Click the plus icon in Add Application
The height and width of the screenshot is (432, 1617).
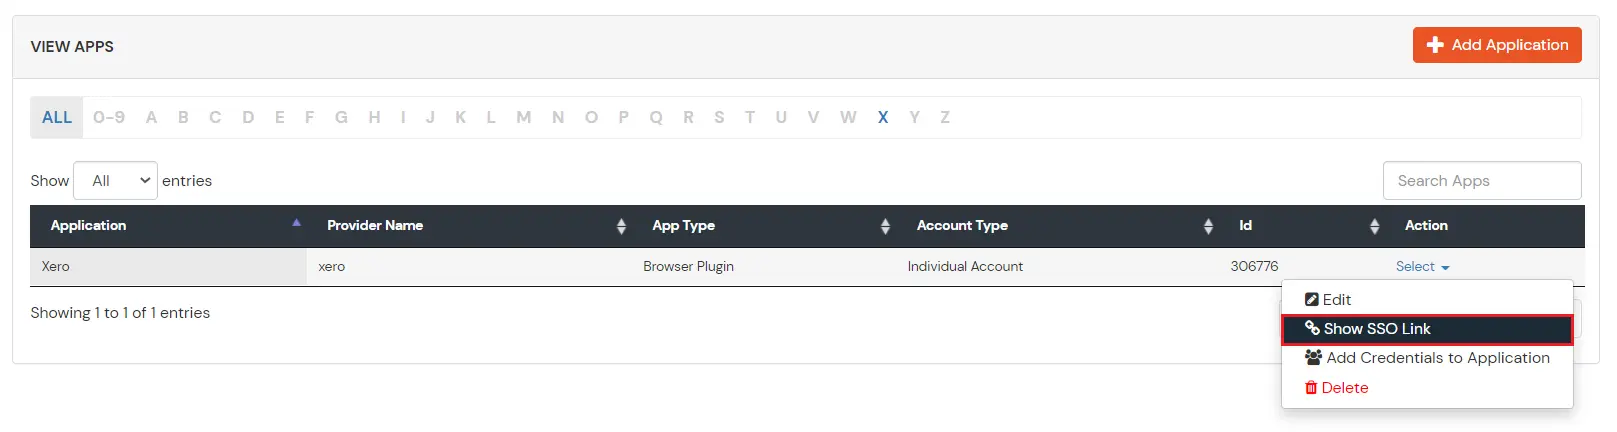tap(1435, 45)
